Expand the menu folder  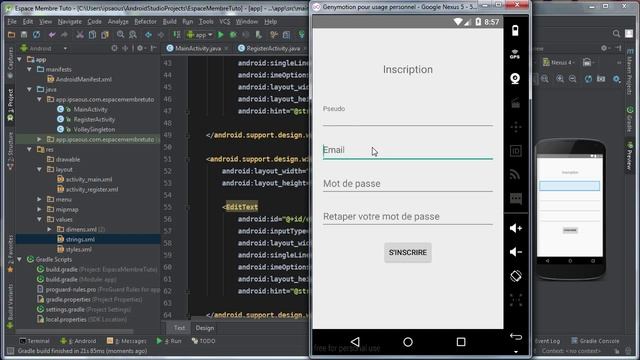[39, 199]
